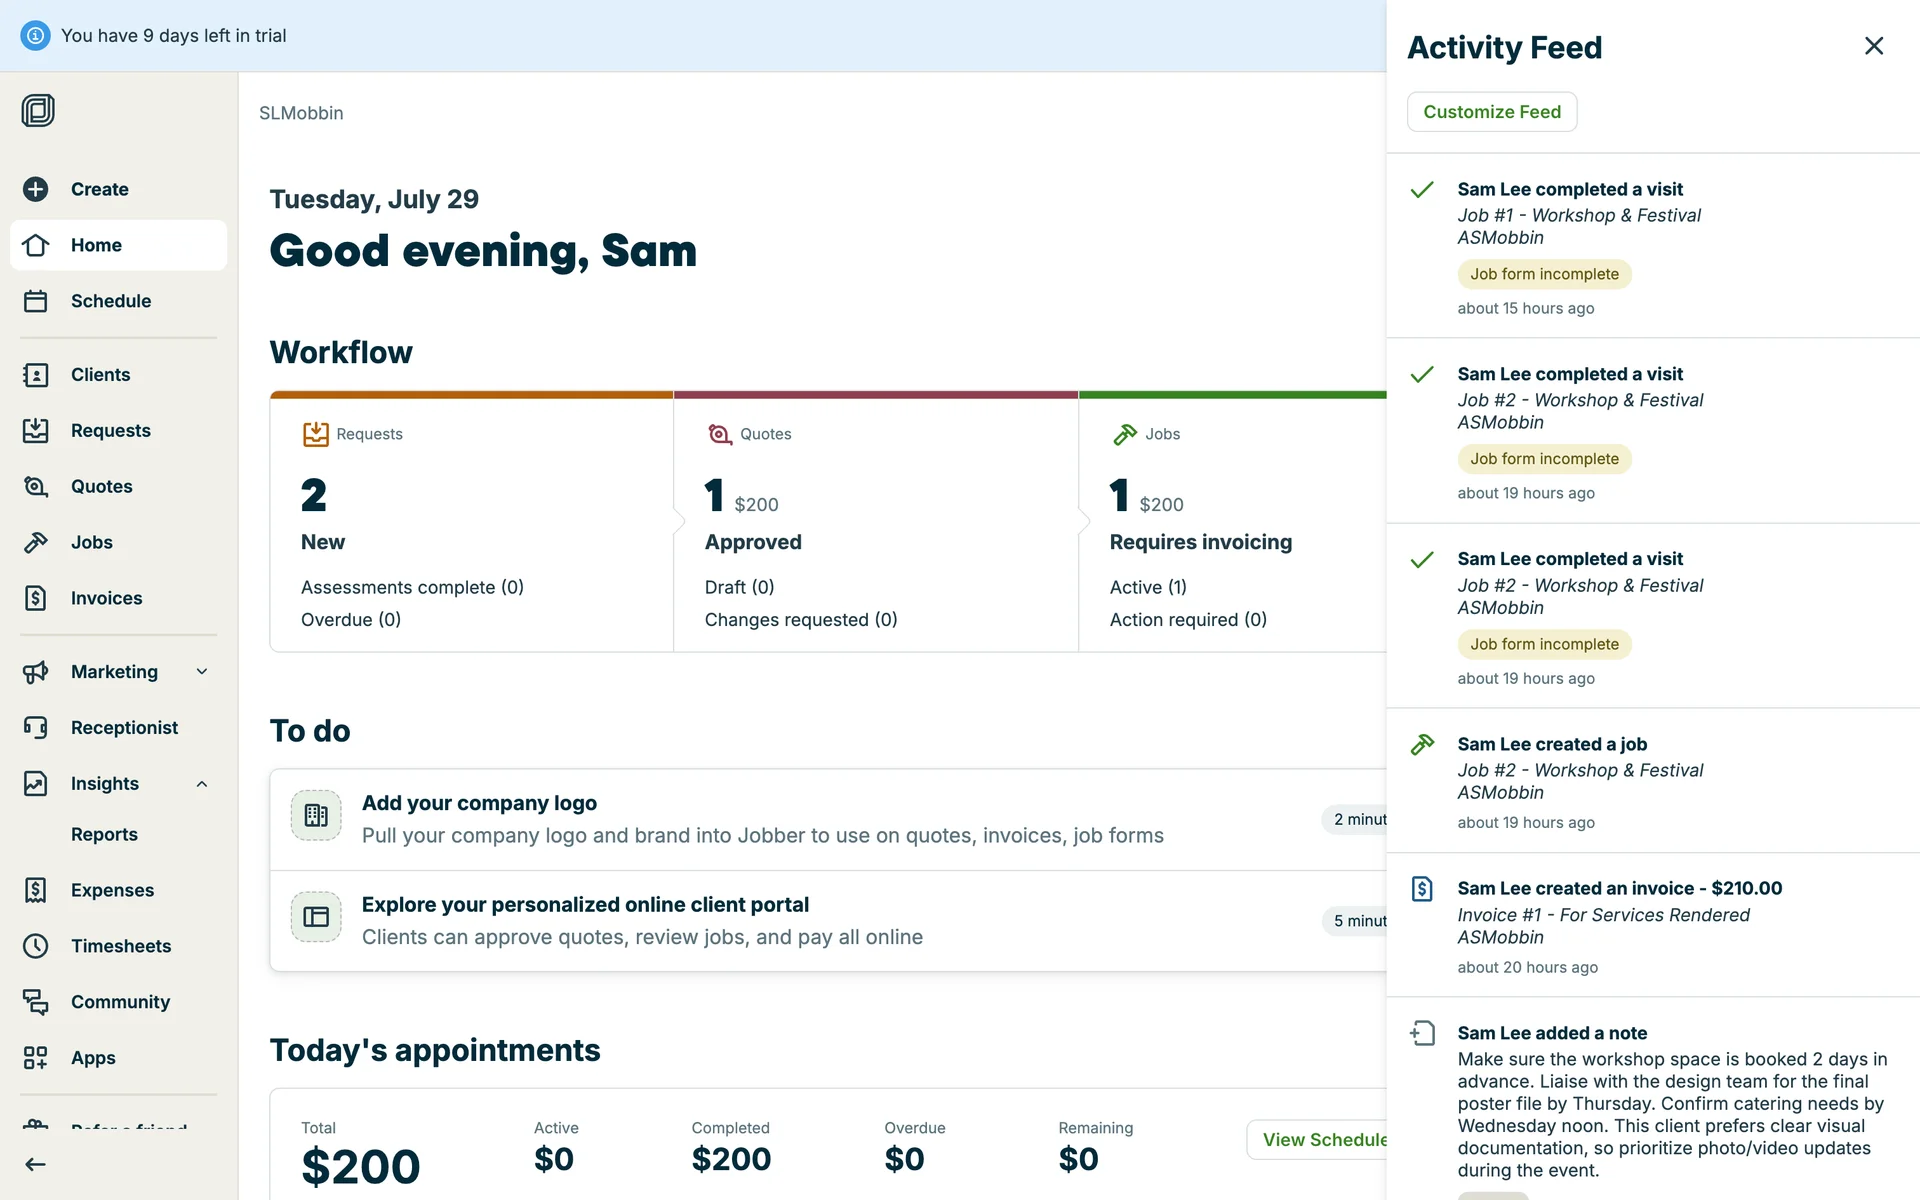1920x1200 pixels.
Task: Collapse the Insights submenu chevron
Action: pos(202,784)
